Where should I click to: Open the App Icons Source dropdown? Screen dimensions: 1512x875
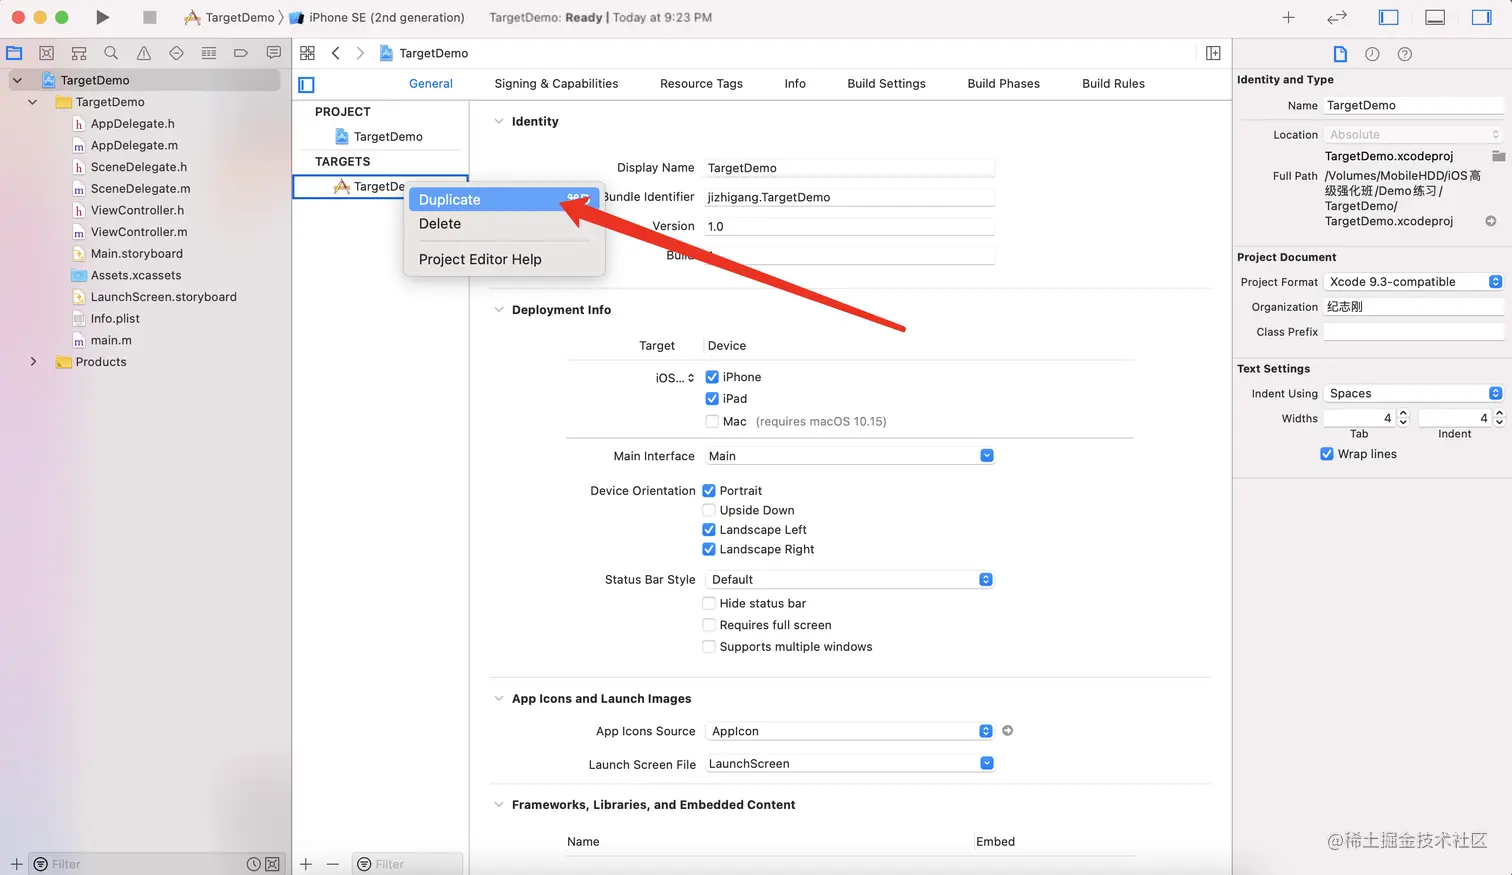[x=850, y=731]
